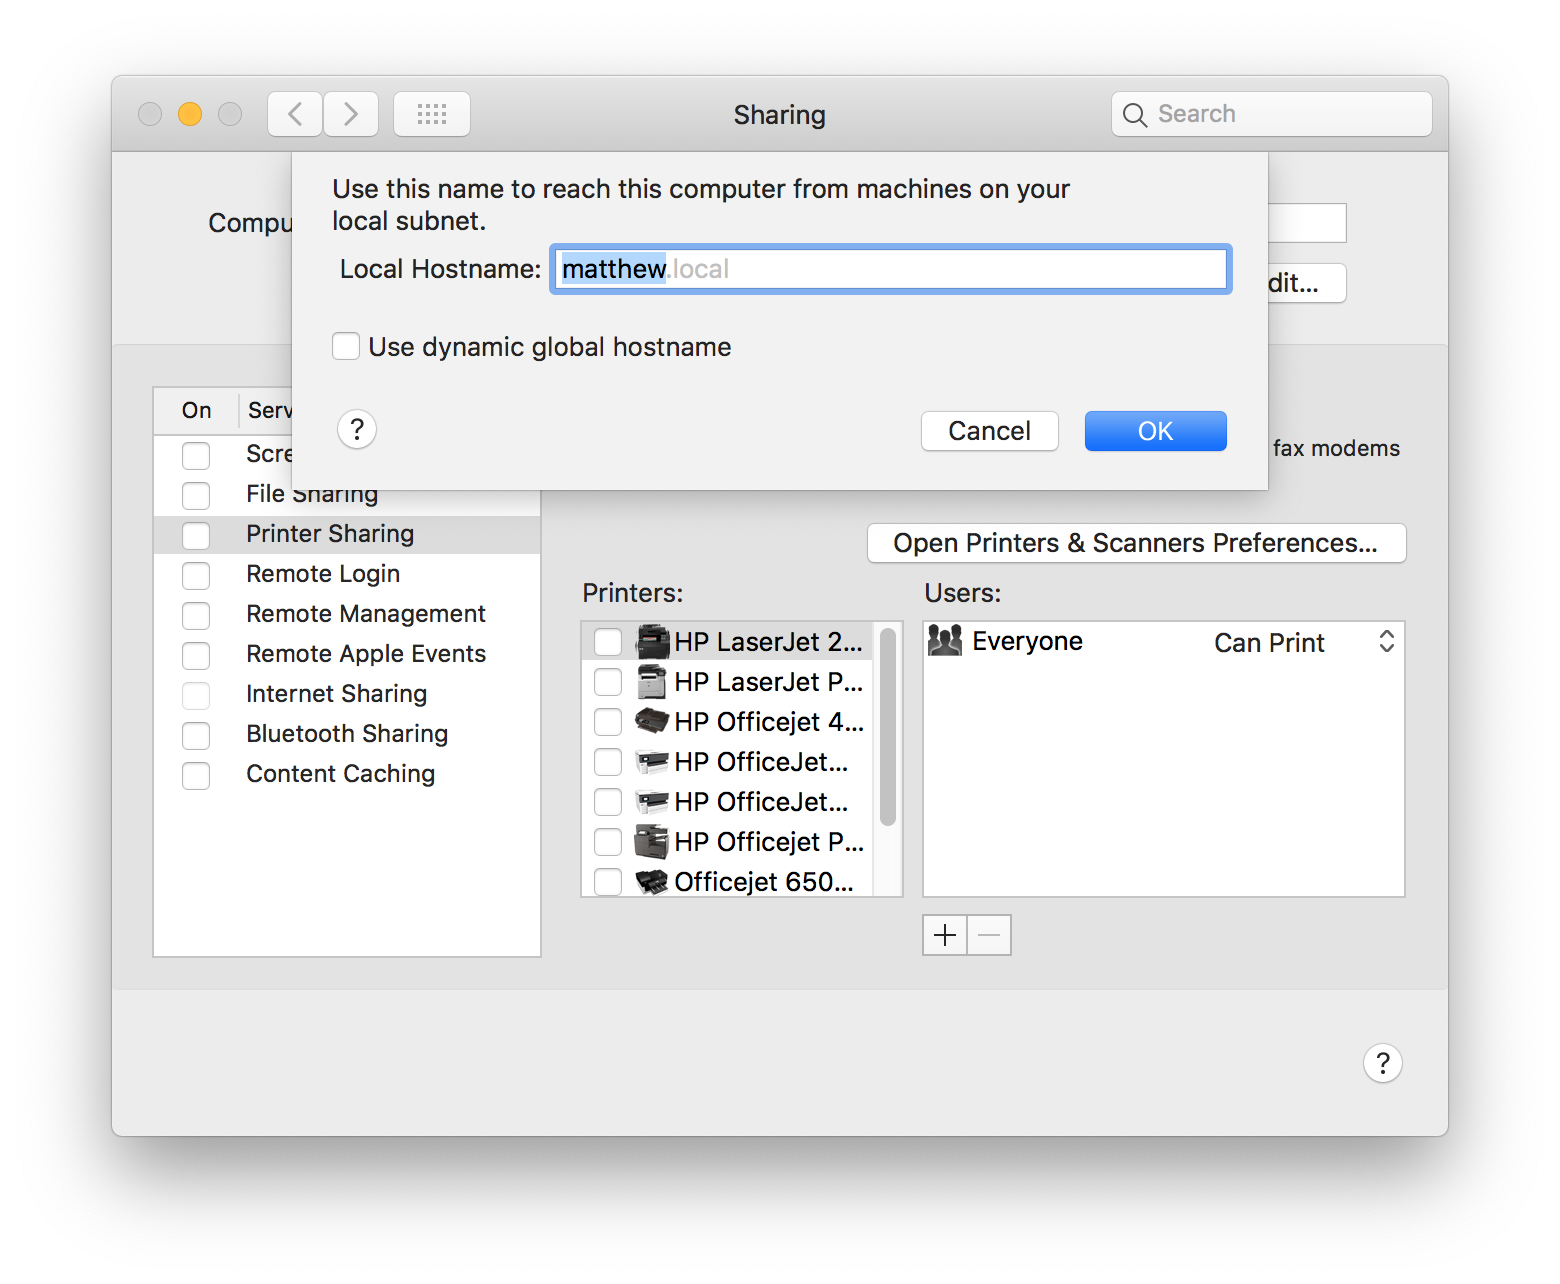1560x1284 pixels.
Task: Check the Officejet 650... printer
Action: click(x=608, y=882)
